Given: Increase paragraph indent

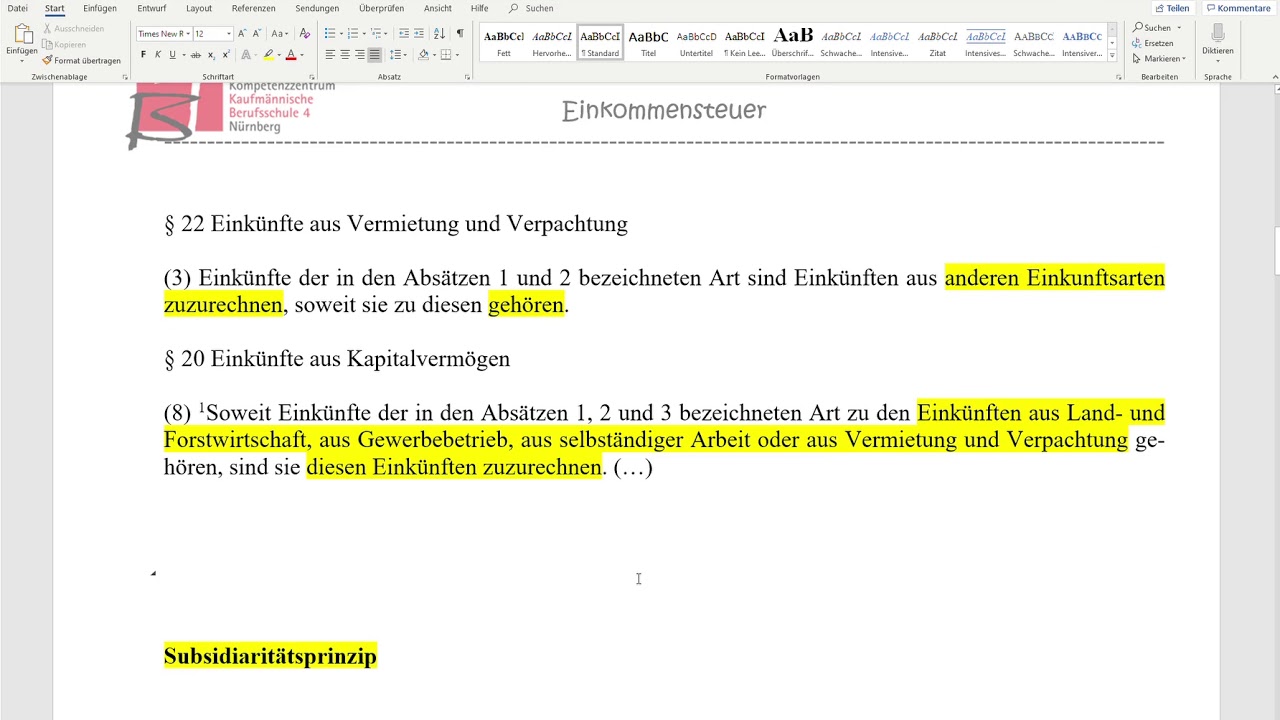Looking at the screenshot, I should [420, 34].
